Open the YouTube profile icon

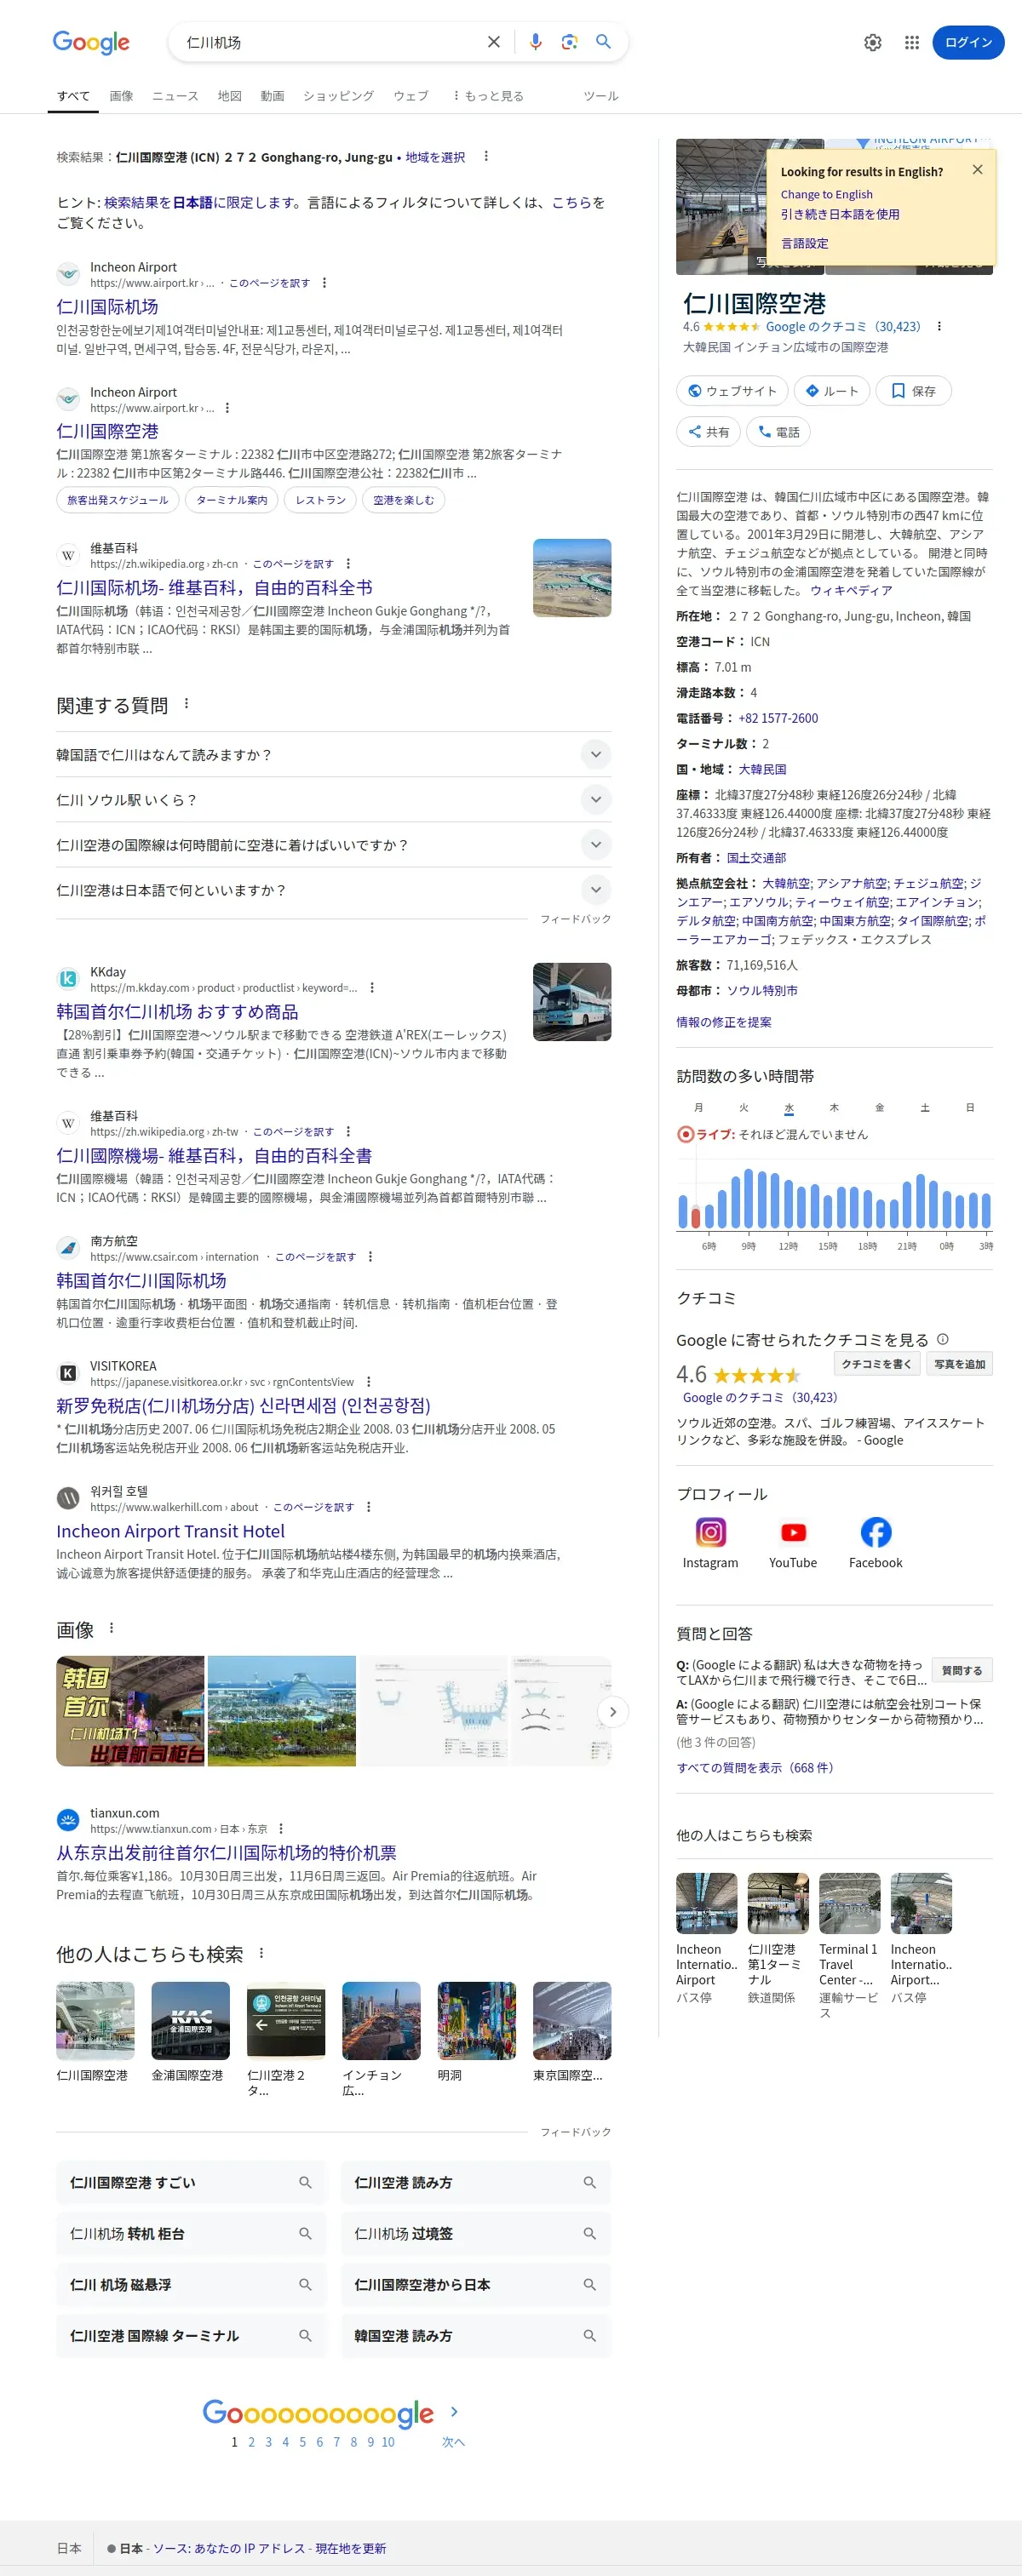[793, 1531]
